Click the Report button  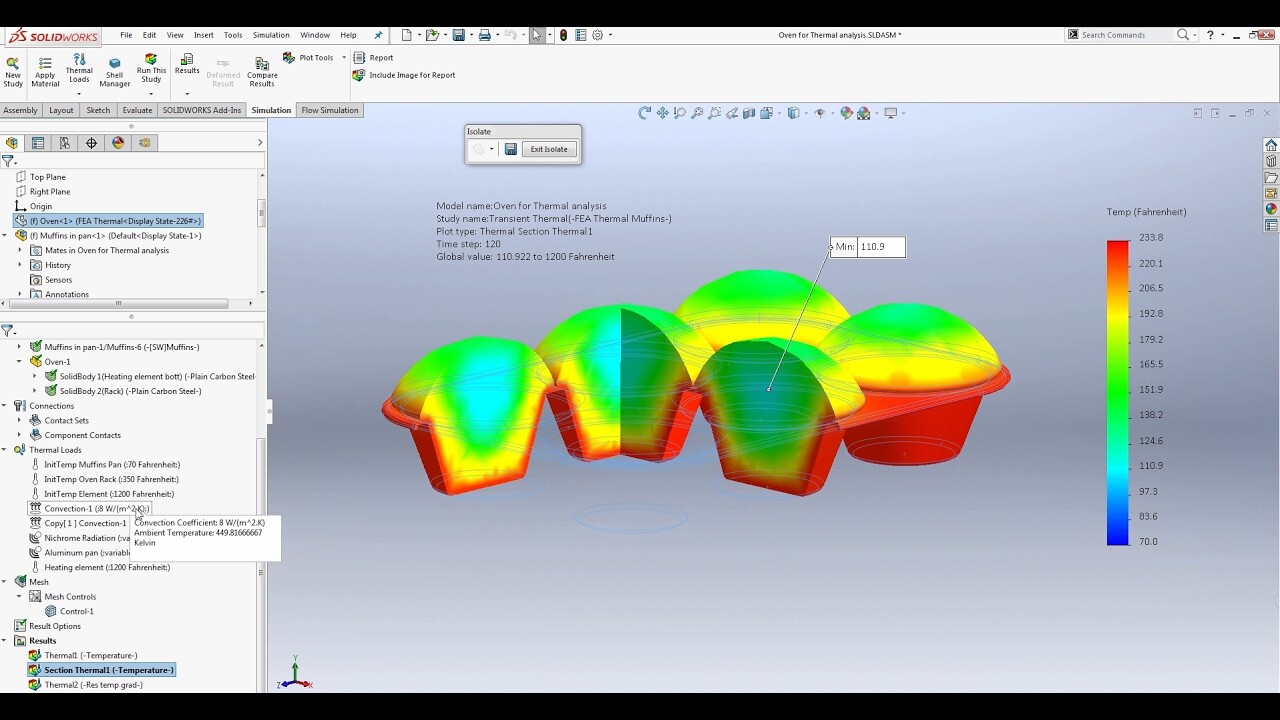tap(374, 58)
